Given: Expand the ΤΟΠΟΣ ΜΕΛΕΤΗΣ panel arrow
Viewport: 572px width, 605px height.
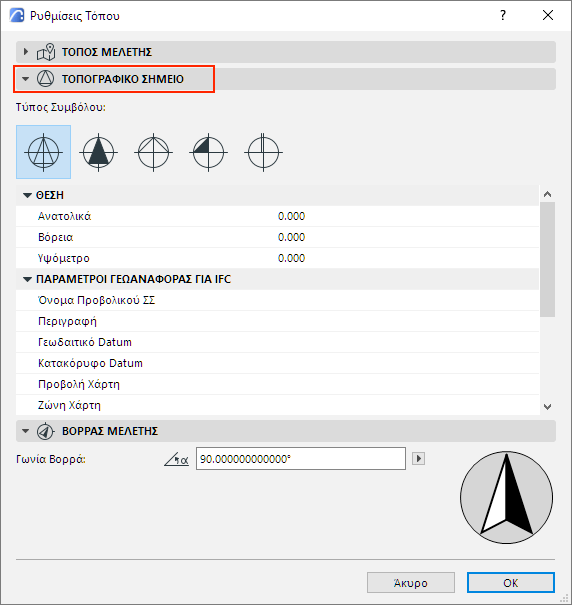Looking at the screenshot, I should pyautogui.click(x=26, y=52).
